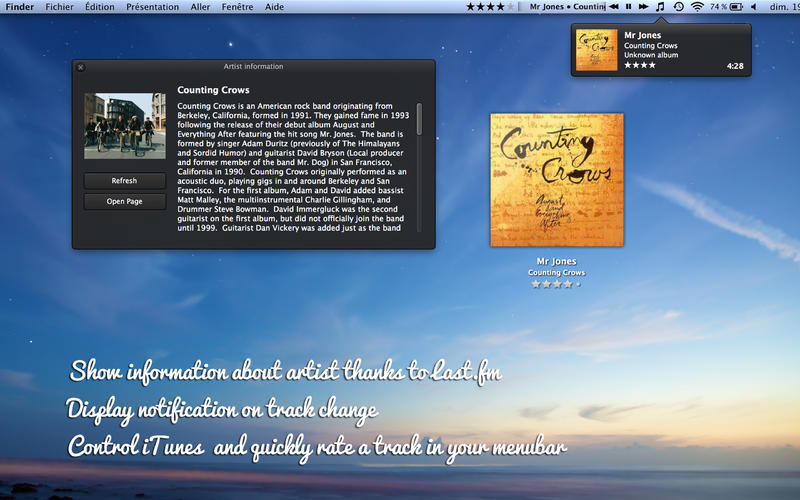Pause playback from menubar
This screenshot has height=500, width=800.
(629, 7)
